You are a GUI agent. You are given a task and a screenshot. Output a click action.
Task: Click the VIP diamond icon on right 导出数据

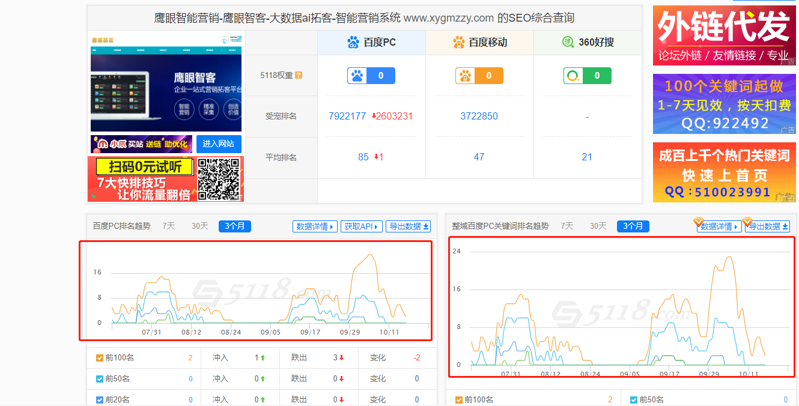(747, 222)
